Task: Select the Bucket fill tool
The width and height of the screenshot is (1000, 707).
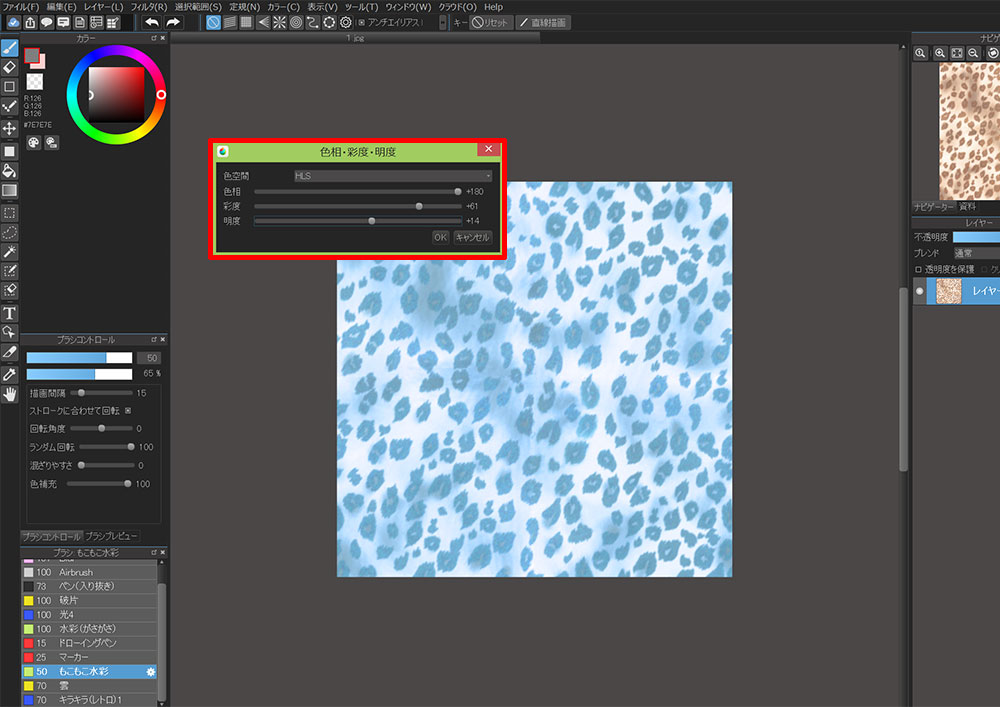Action: (x=9, y=171)
